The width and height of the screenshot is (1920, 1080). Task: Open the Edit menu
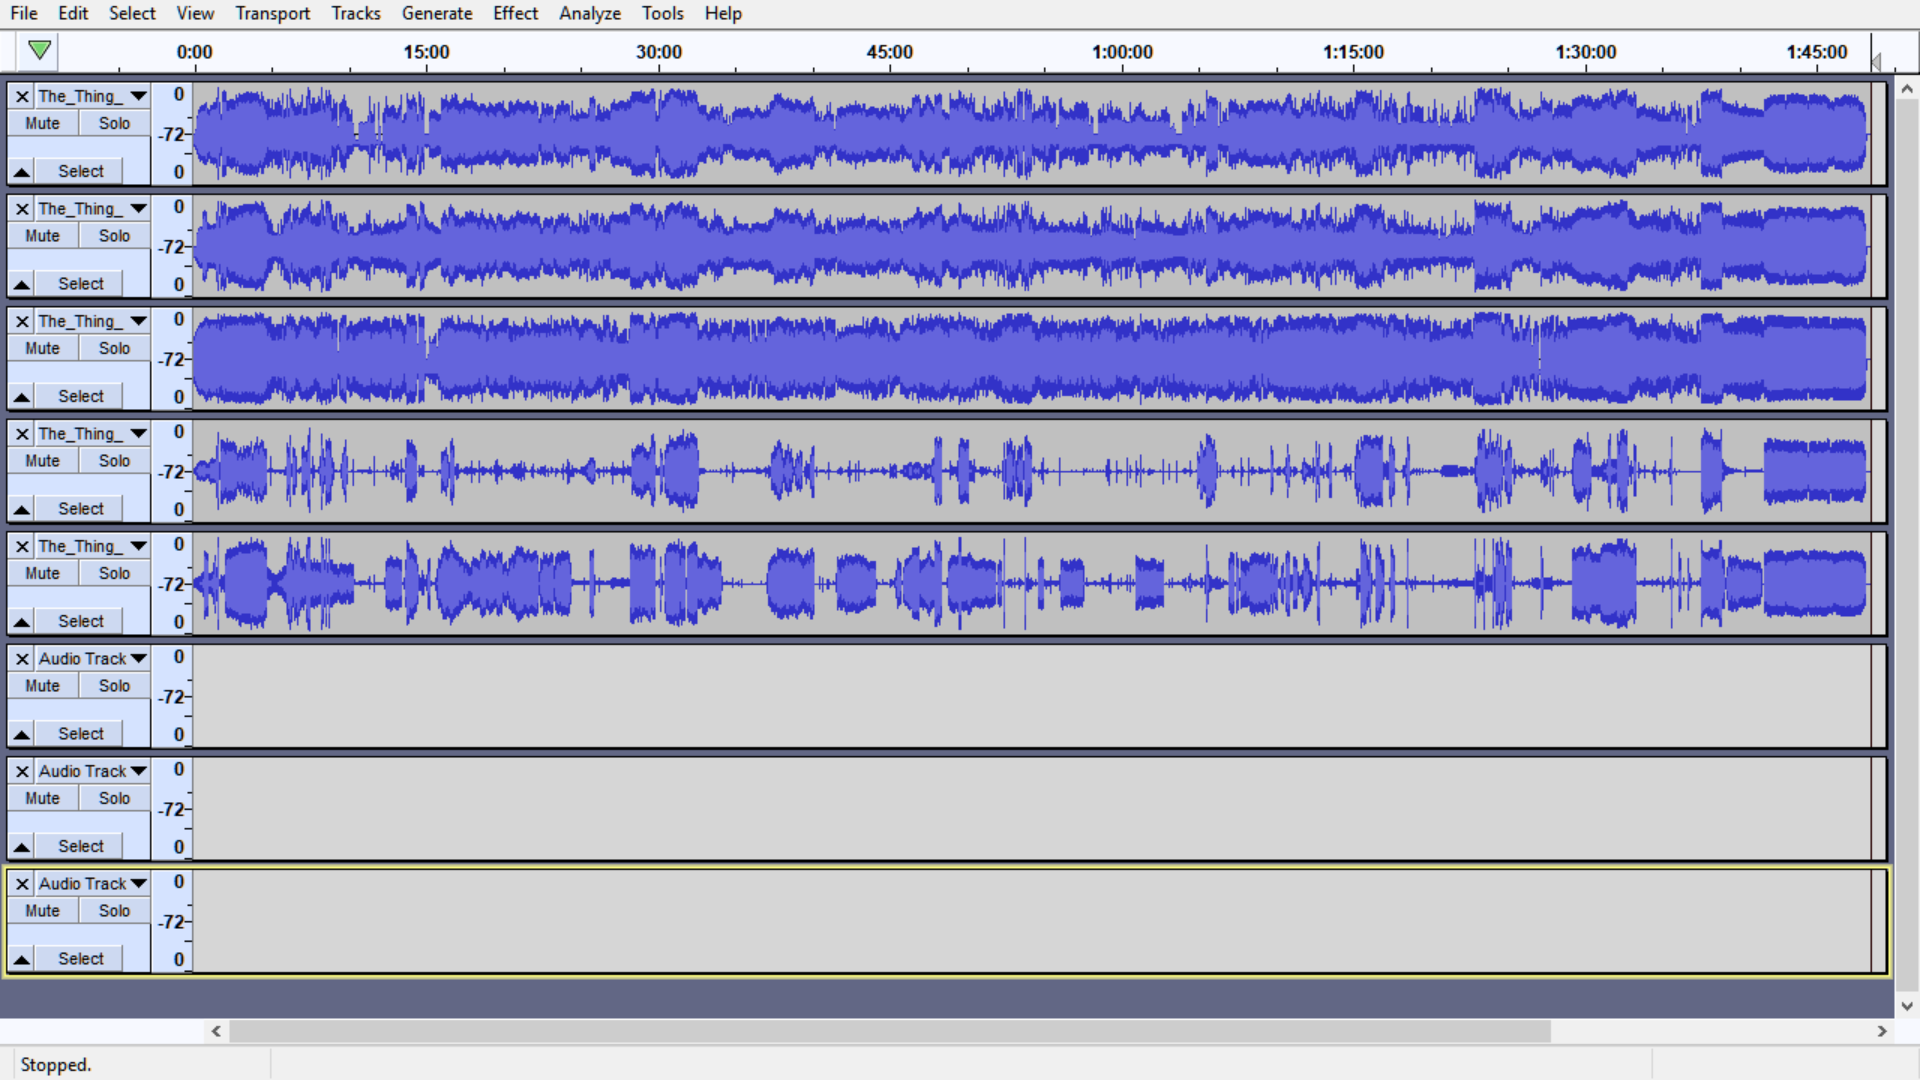73,13
